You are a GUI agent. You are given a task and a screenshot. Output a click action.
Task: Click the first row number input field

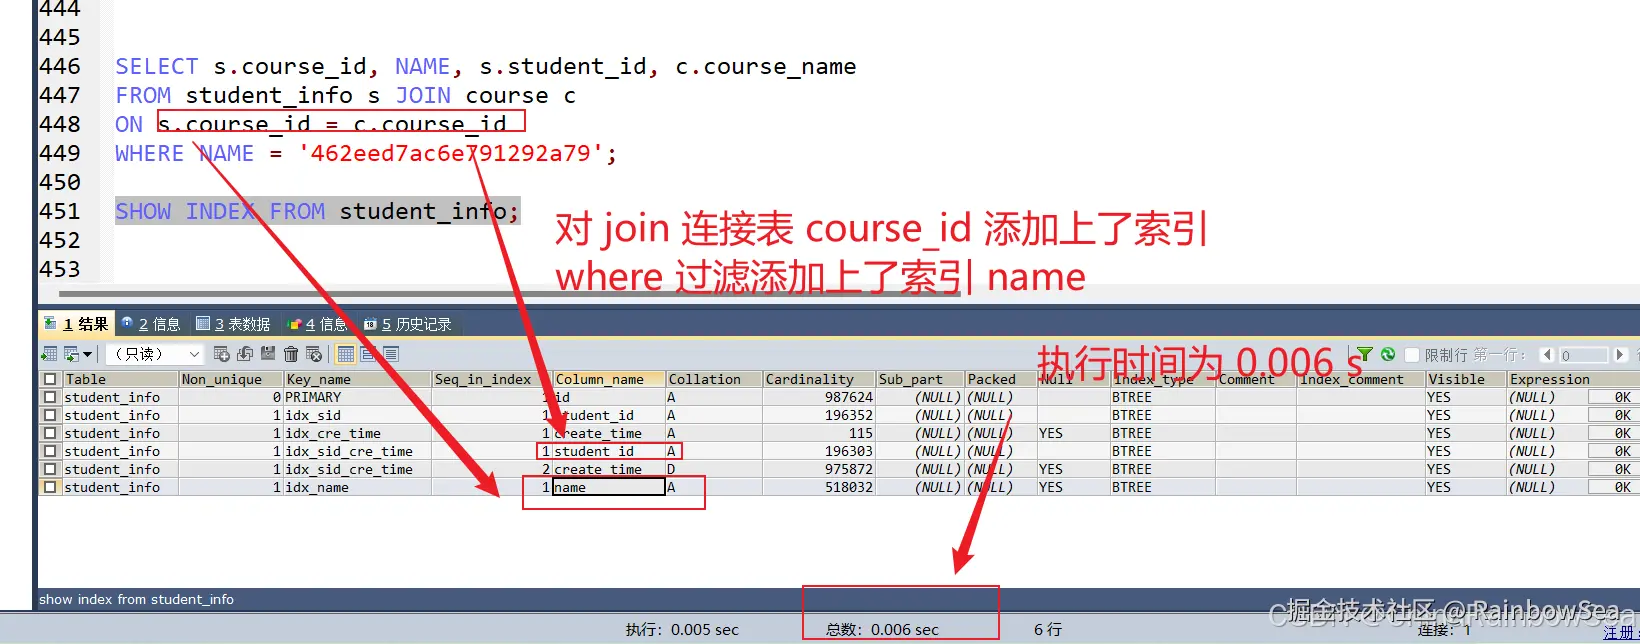point(1583,355)
